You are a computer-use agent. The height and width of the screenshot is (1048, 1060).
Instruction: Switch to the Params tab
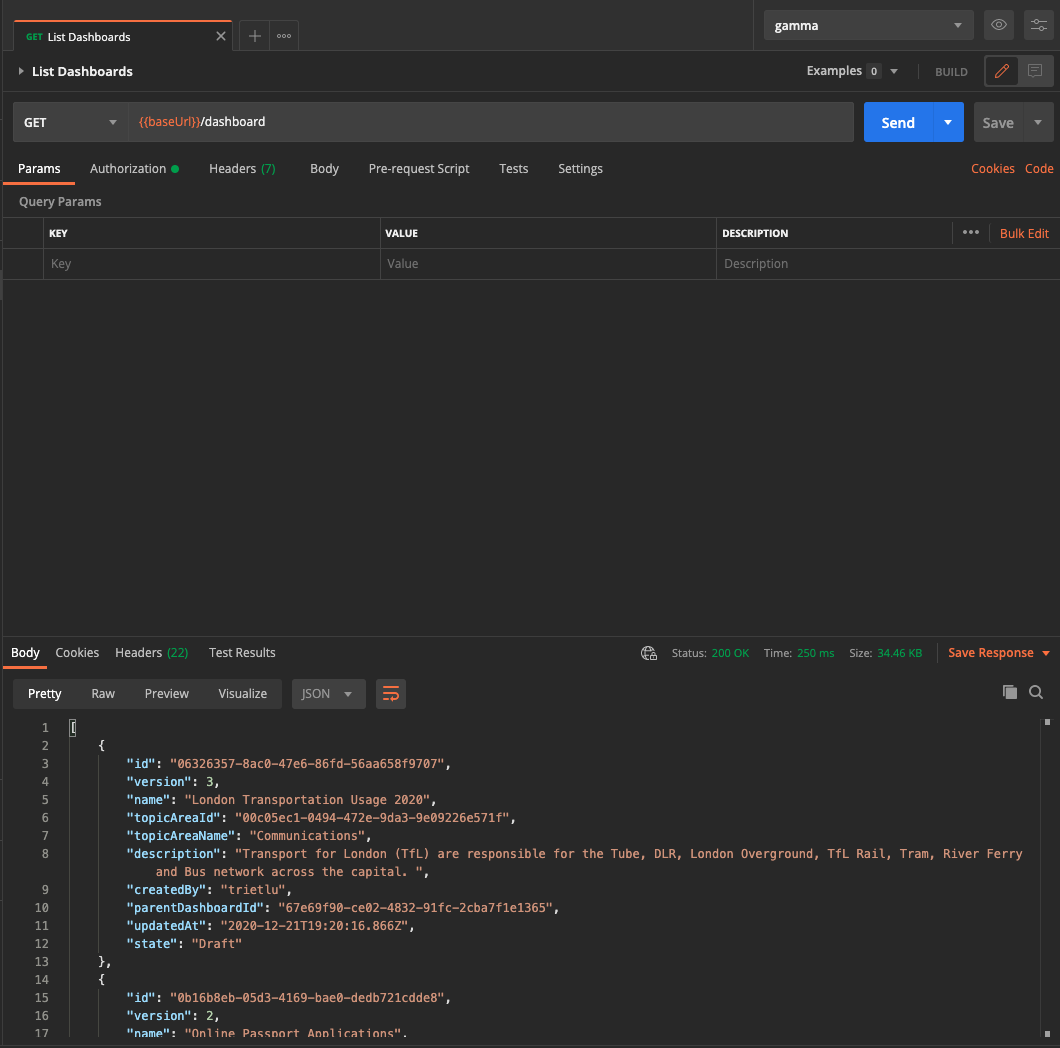(39, 169)
